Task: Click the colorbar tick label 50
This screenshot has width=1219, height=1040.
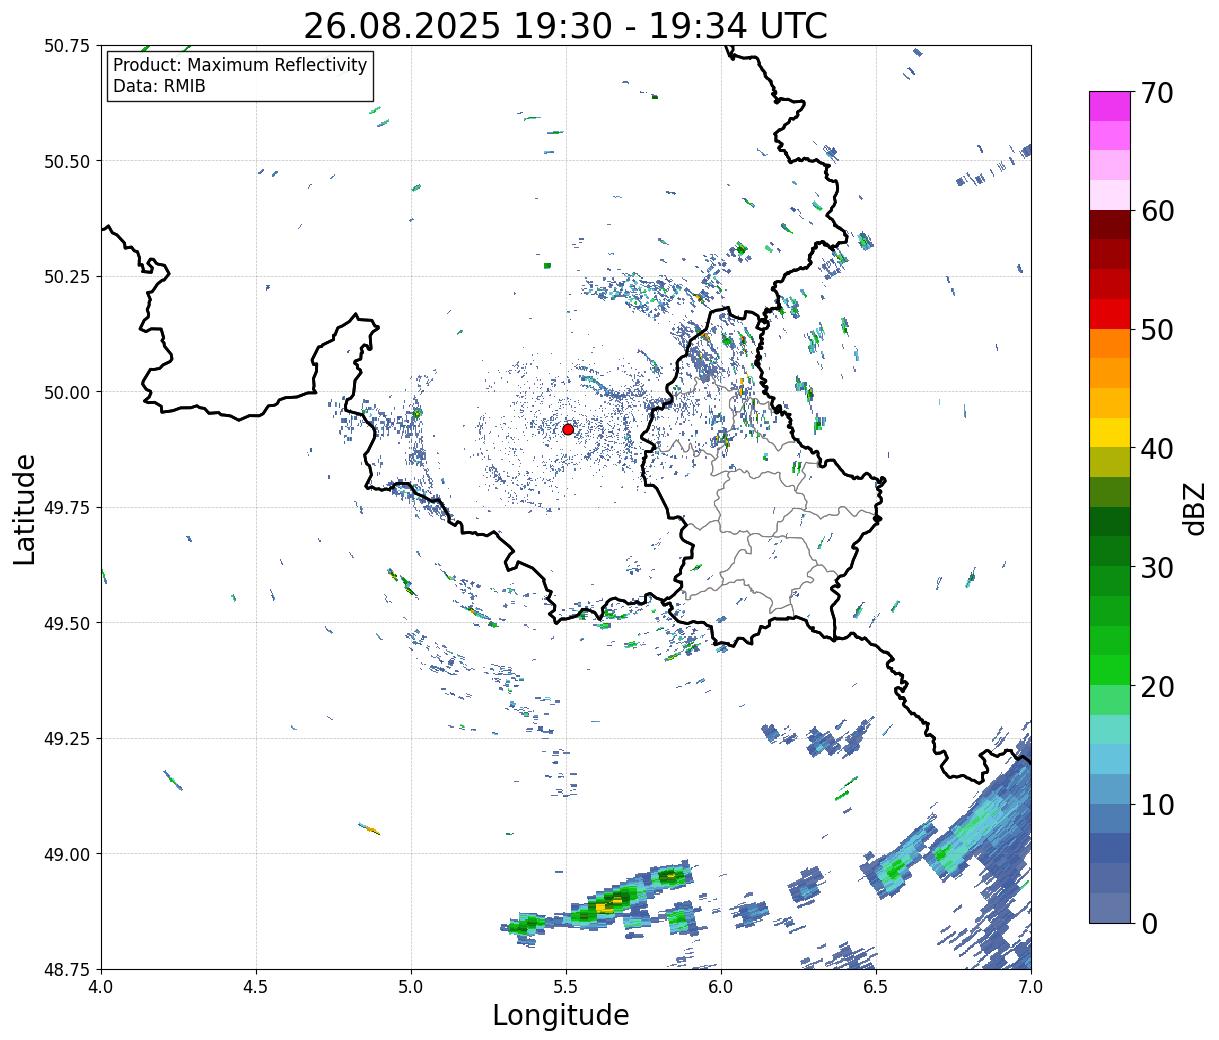Action: pos(1157,330)
